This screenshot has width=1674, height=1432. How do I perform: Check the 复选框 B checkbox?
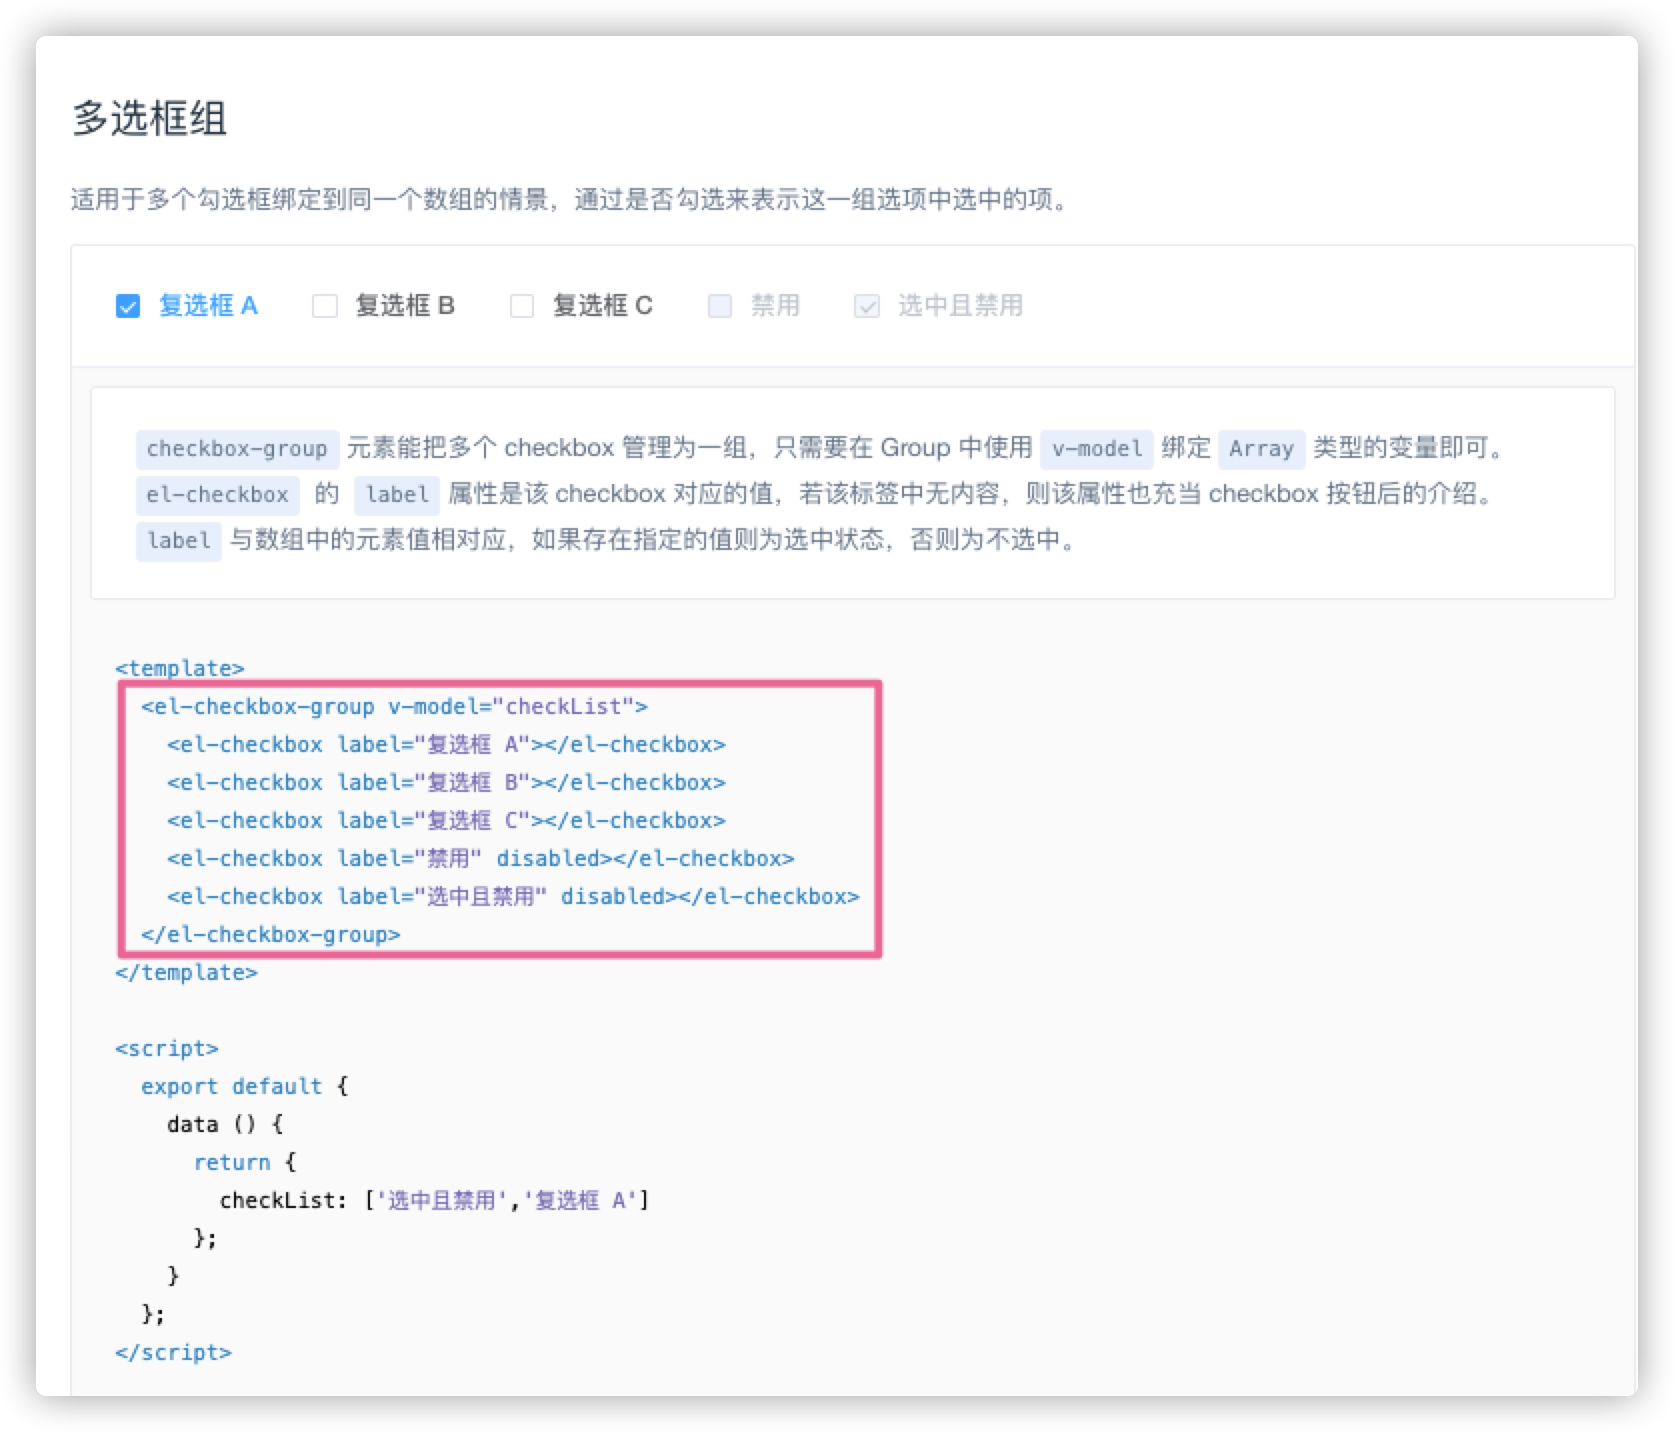pyautogui.click(x=325, y=306)
